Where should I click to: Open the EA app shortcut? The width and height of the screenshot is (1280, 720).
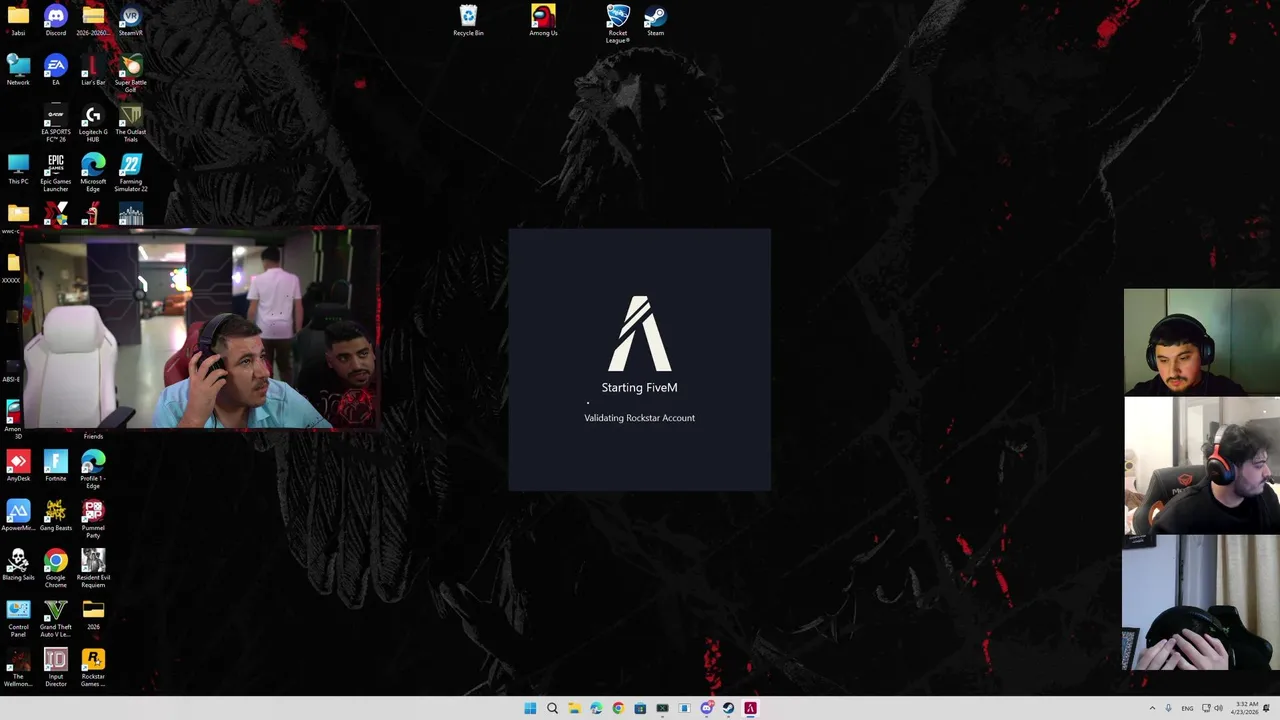point(56,70)
